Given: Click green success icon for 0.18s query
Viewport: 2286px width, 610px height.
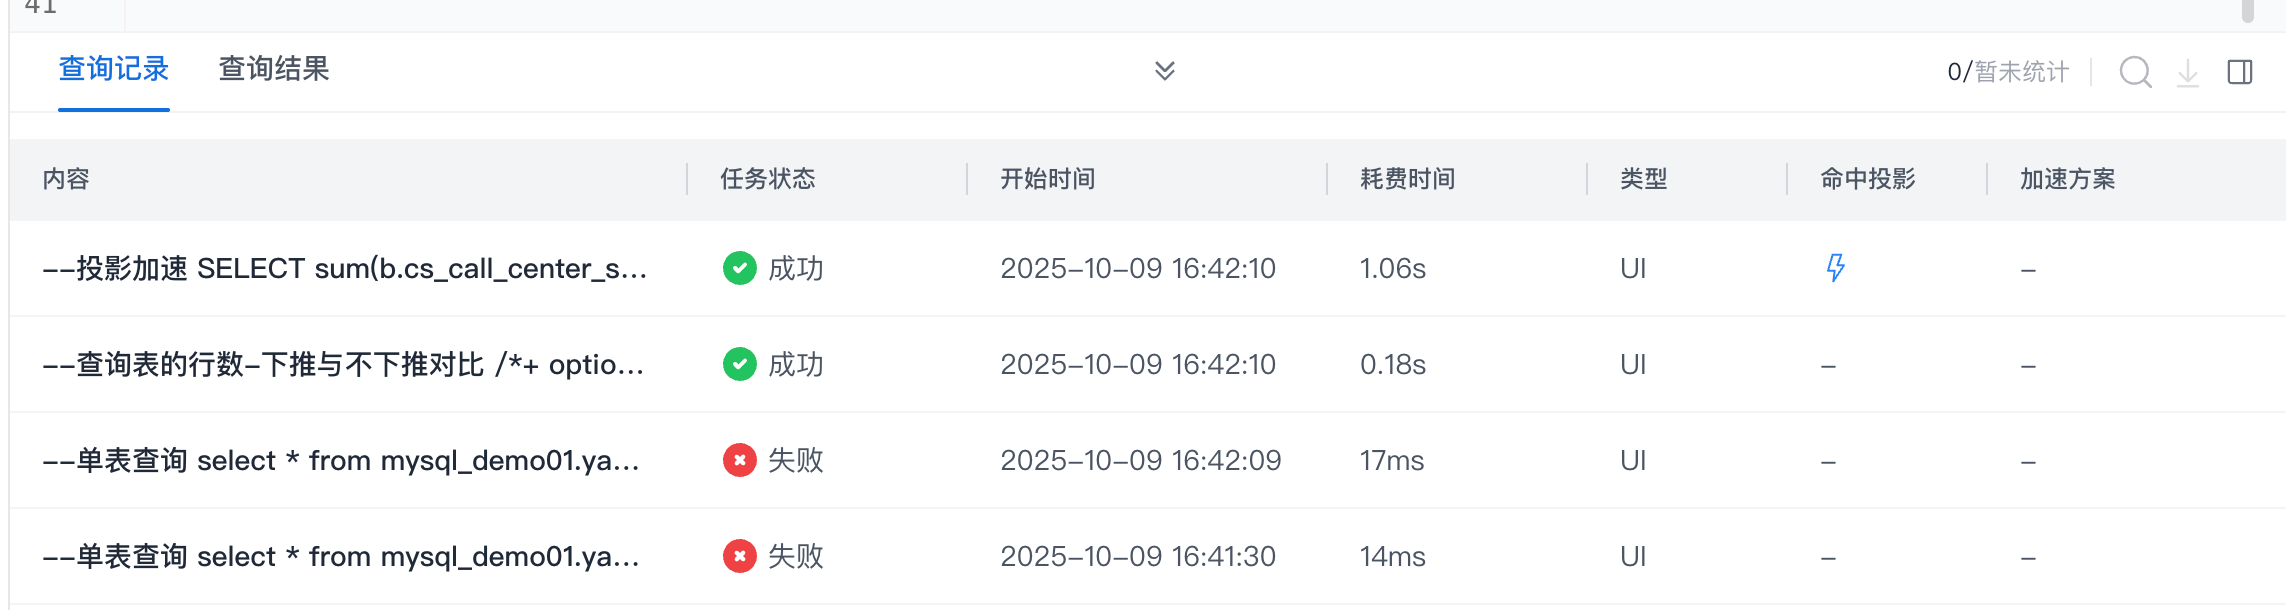Looking at the screenshot, I should pos(740,364).
